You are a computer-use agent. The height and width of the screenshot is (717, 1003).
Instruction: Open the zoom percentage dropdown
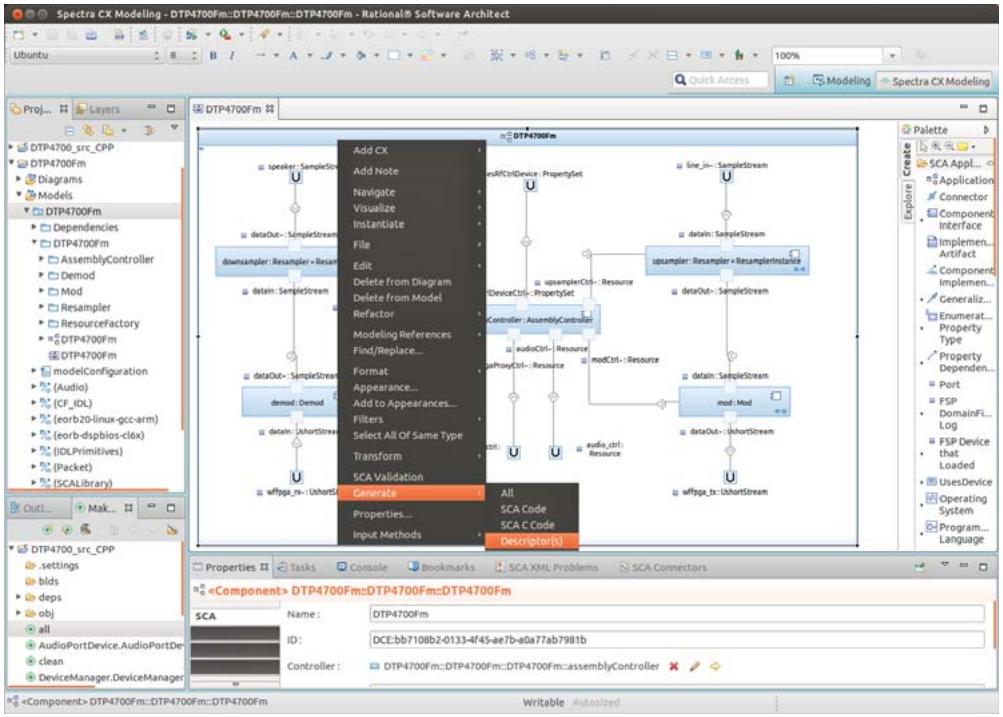click(x=892, y=56)
